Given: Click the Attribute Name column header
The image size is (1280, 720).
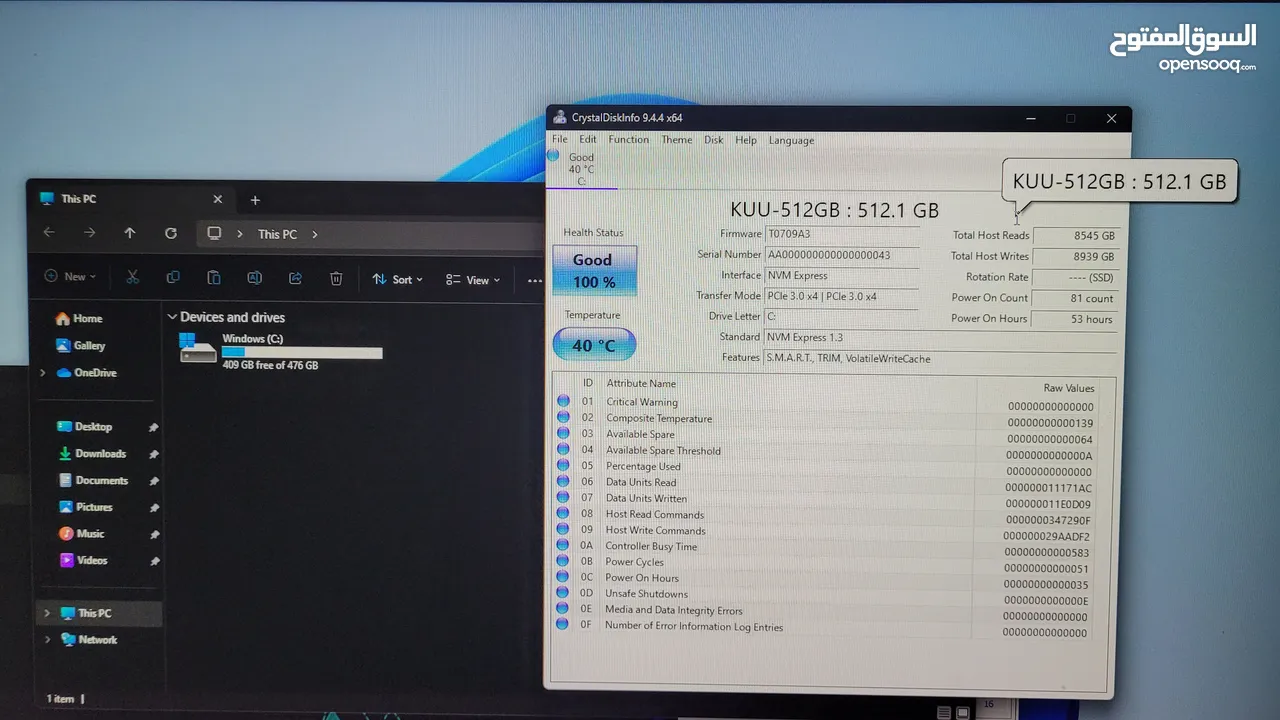Looking at the screenshot, I should tap(641, 383).
